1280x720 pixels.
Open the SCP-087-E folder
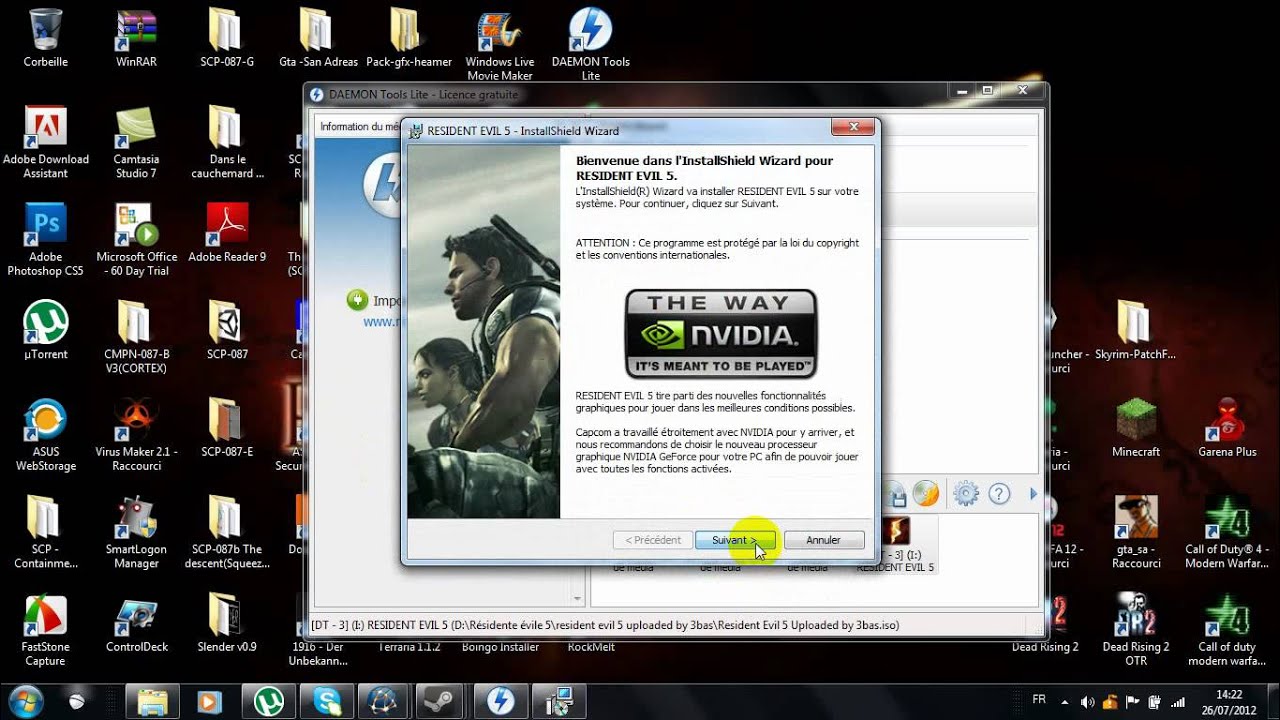[227, 429]
